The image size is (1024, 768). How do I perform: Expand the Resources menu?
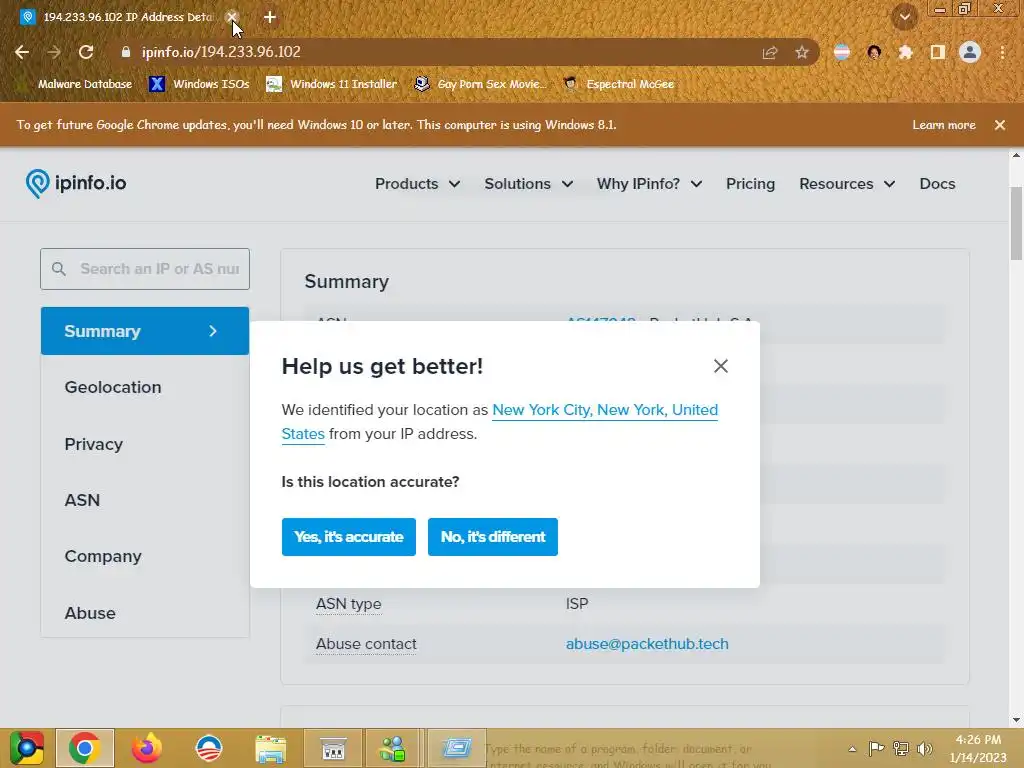(847, 184)
